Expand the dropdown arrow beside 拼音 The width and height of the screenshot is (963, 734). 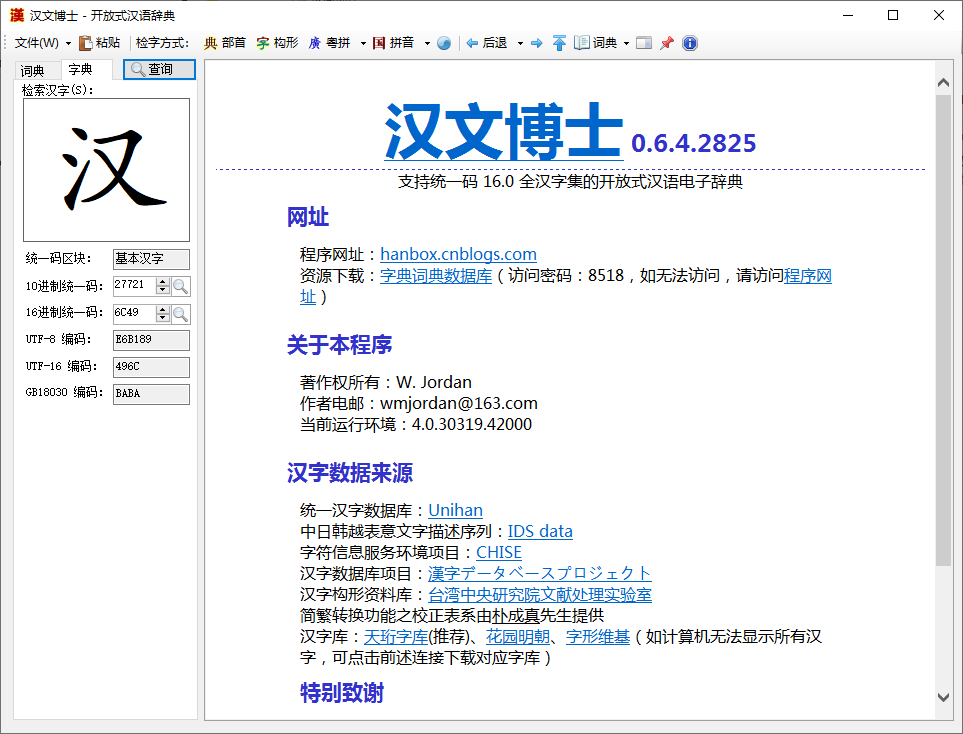point(427,43)
